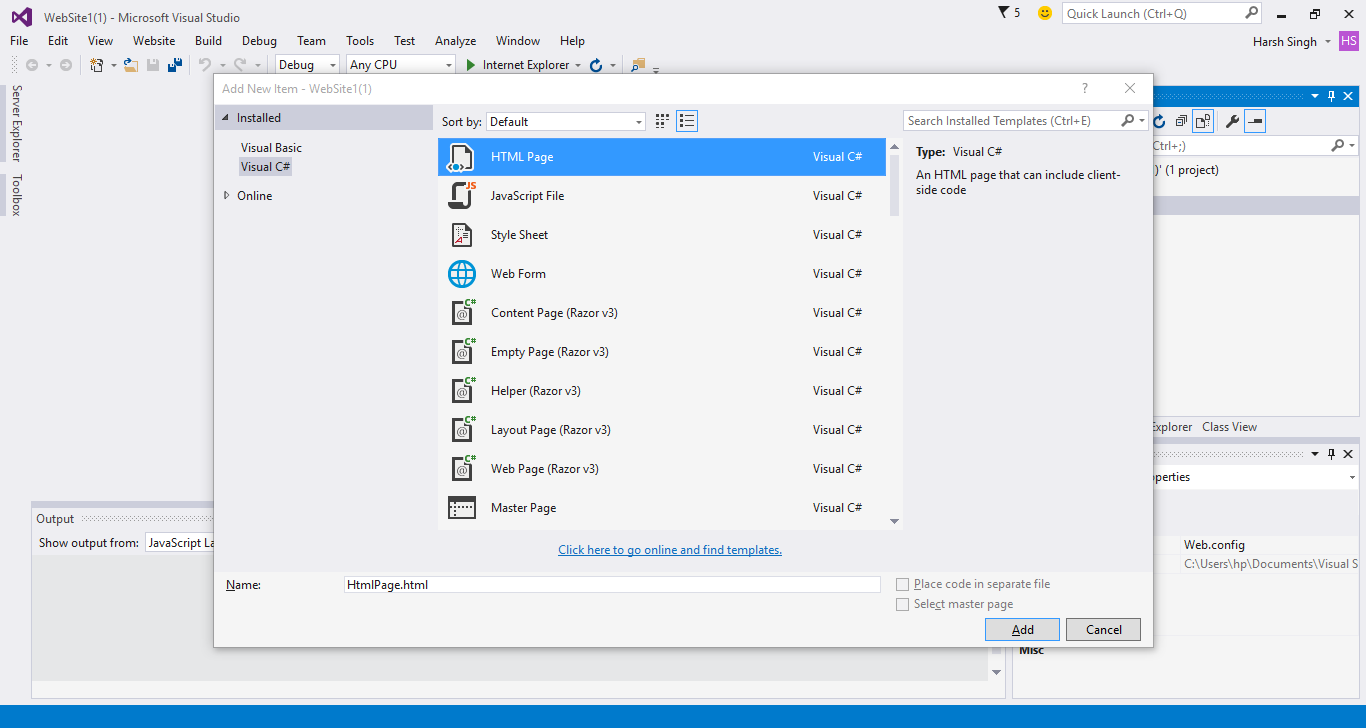Open the Website menu
1366x728 pixels.
pos(154,41)
